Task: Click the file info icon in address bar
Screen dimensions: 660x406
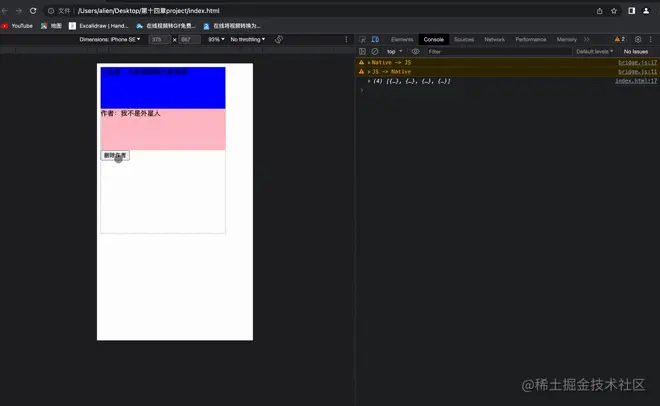Action: coord(51,11)
